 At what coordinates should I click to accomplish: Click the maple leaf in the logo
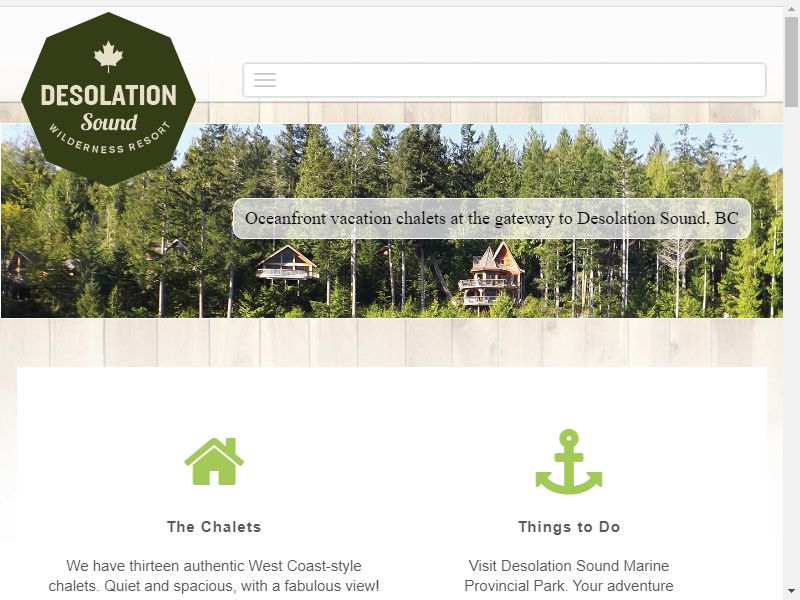pos(109,56)
